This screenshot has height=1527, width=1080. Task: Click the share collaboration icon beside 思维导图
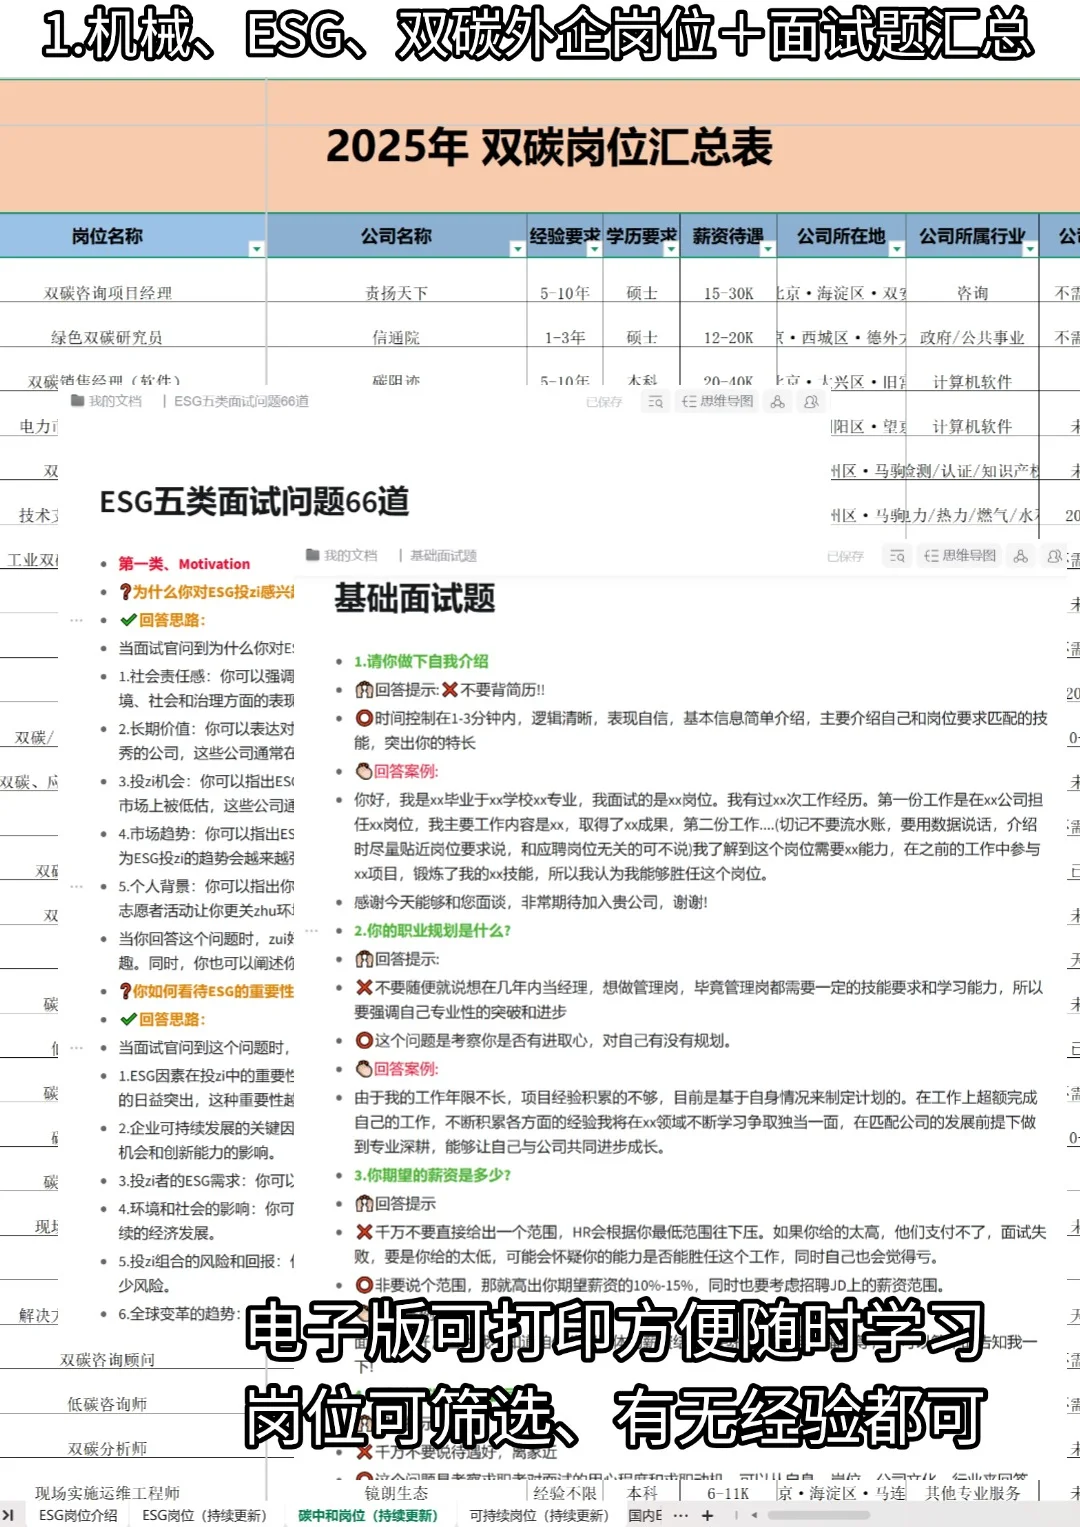coord(776,401)
